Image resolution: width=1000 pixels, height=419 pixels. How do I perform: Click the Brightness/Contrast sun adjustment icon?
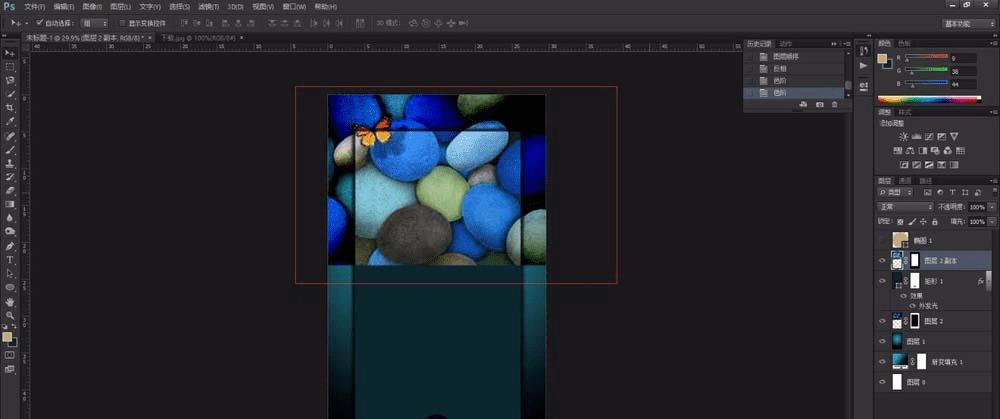[904, 136]
